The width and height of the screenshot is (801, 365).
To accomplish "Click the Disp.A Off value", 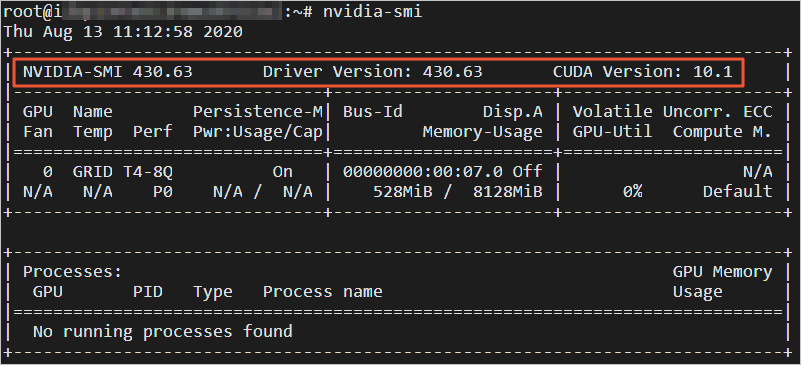I will point(528,172).
